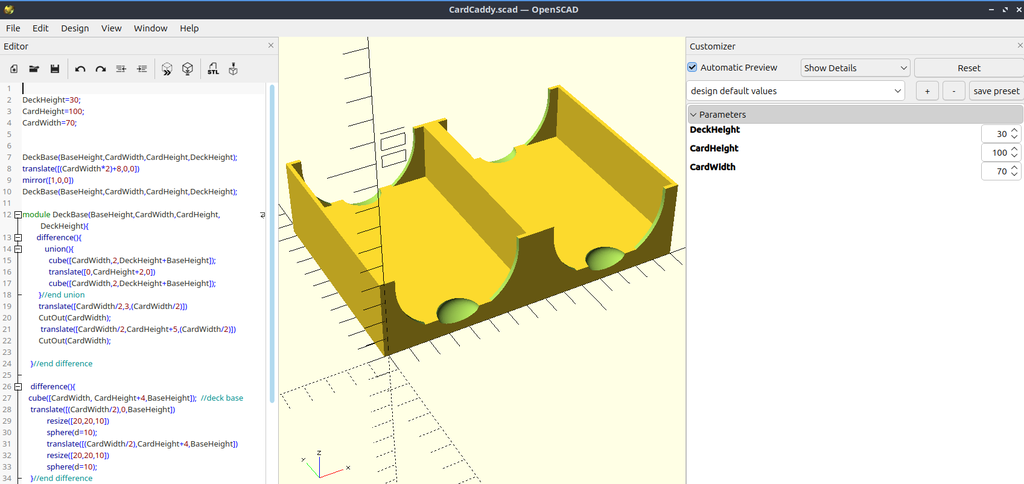The width and height of the screenshot is (1024, 484).
Task: Undo the last edit
Action: pyautogui.click(x=80, y=69)
